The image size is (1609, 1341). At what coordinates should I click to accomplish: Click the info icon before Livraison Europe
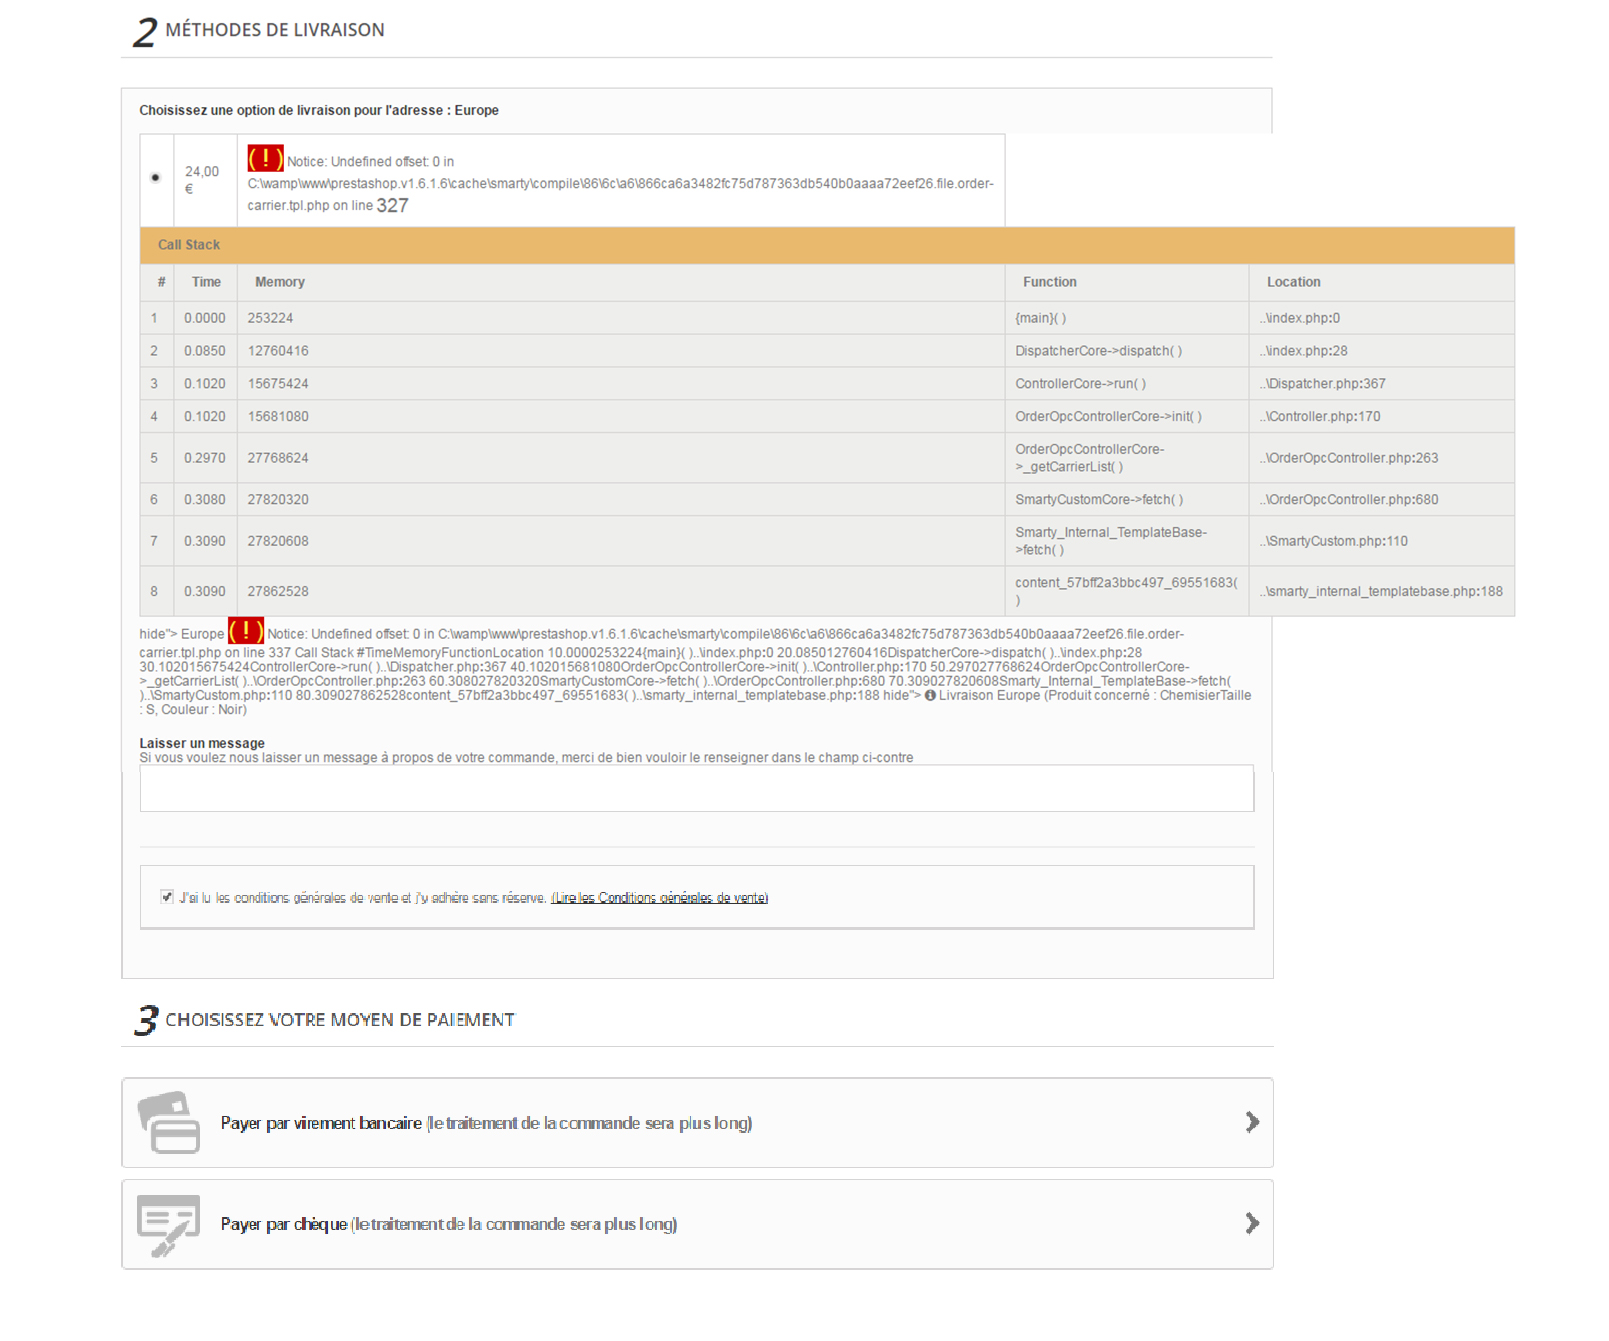[930, 695]
